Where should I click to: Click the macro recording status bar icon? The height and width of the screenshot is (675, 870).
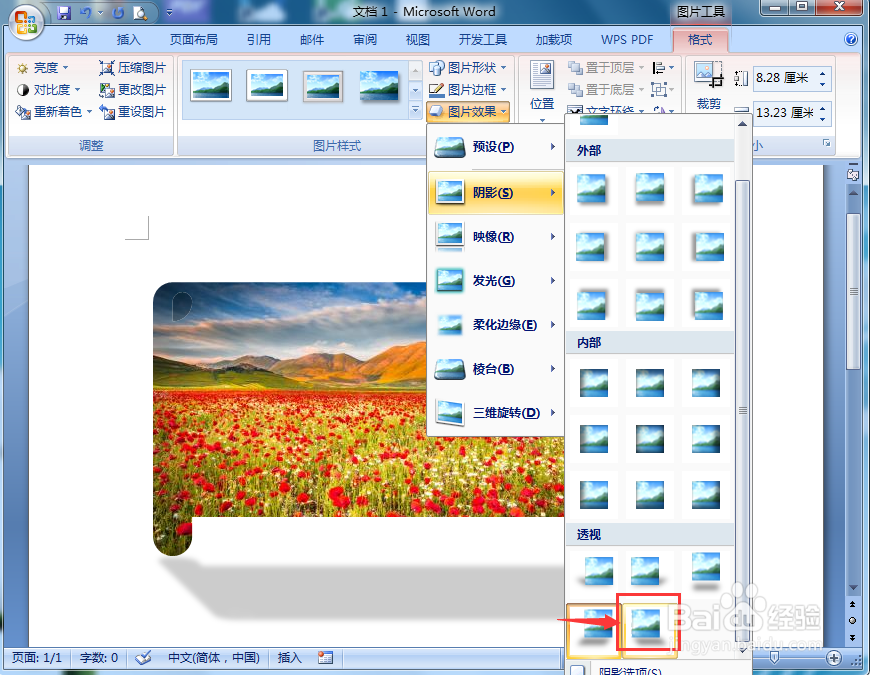point(325,658)
